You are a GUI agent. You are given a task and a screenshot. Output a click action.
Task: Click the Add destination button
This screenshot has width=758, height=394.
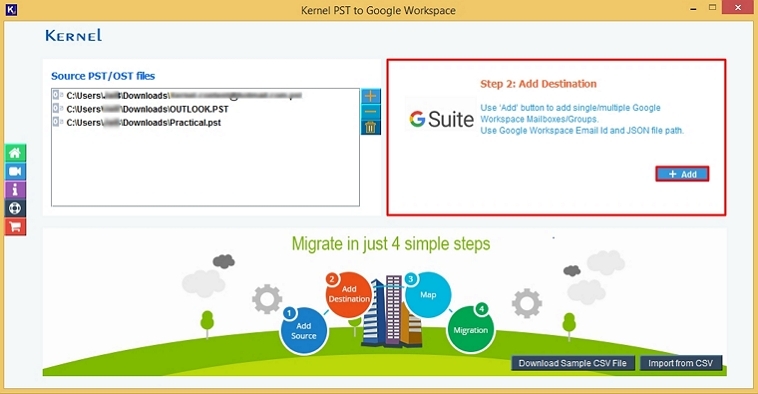point(682,174)
